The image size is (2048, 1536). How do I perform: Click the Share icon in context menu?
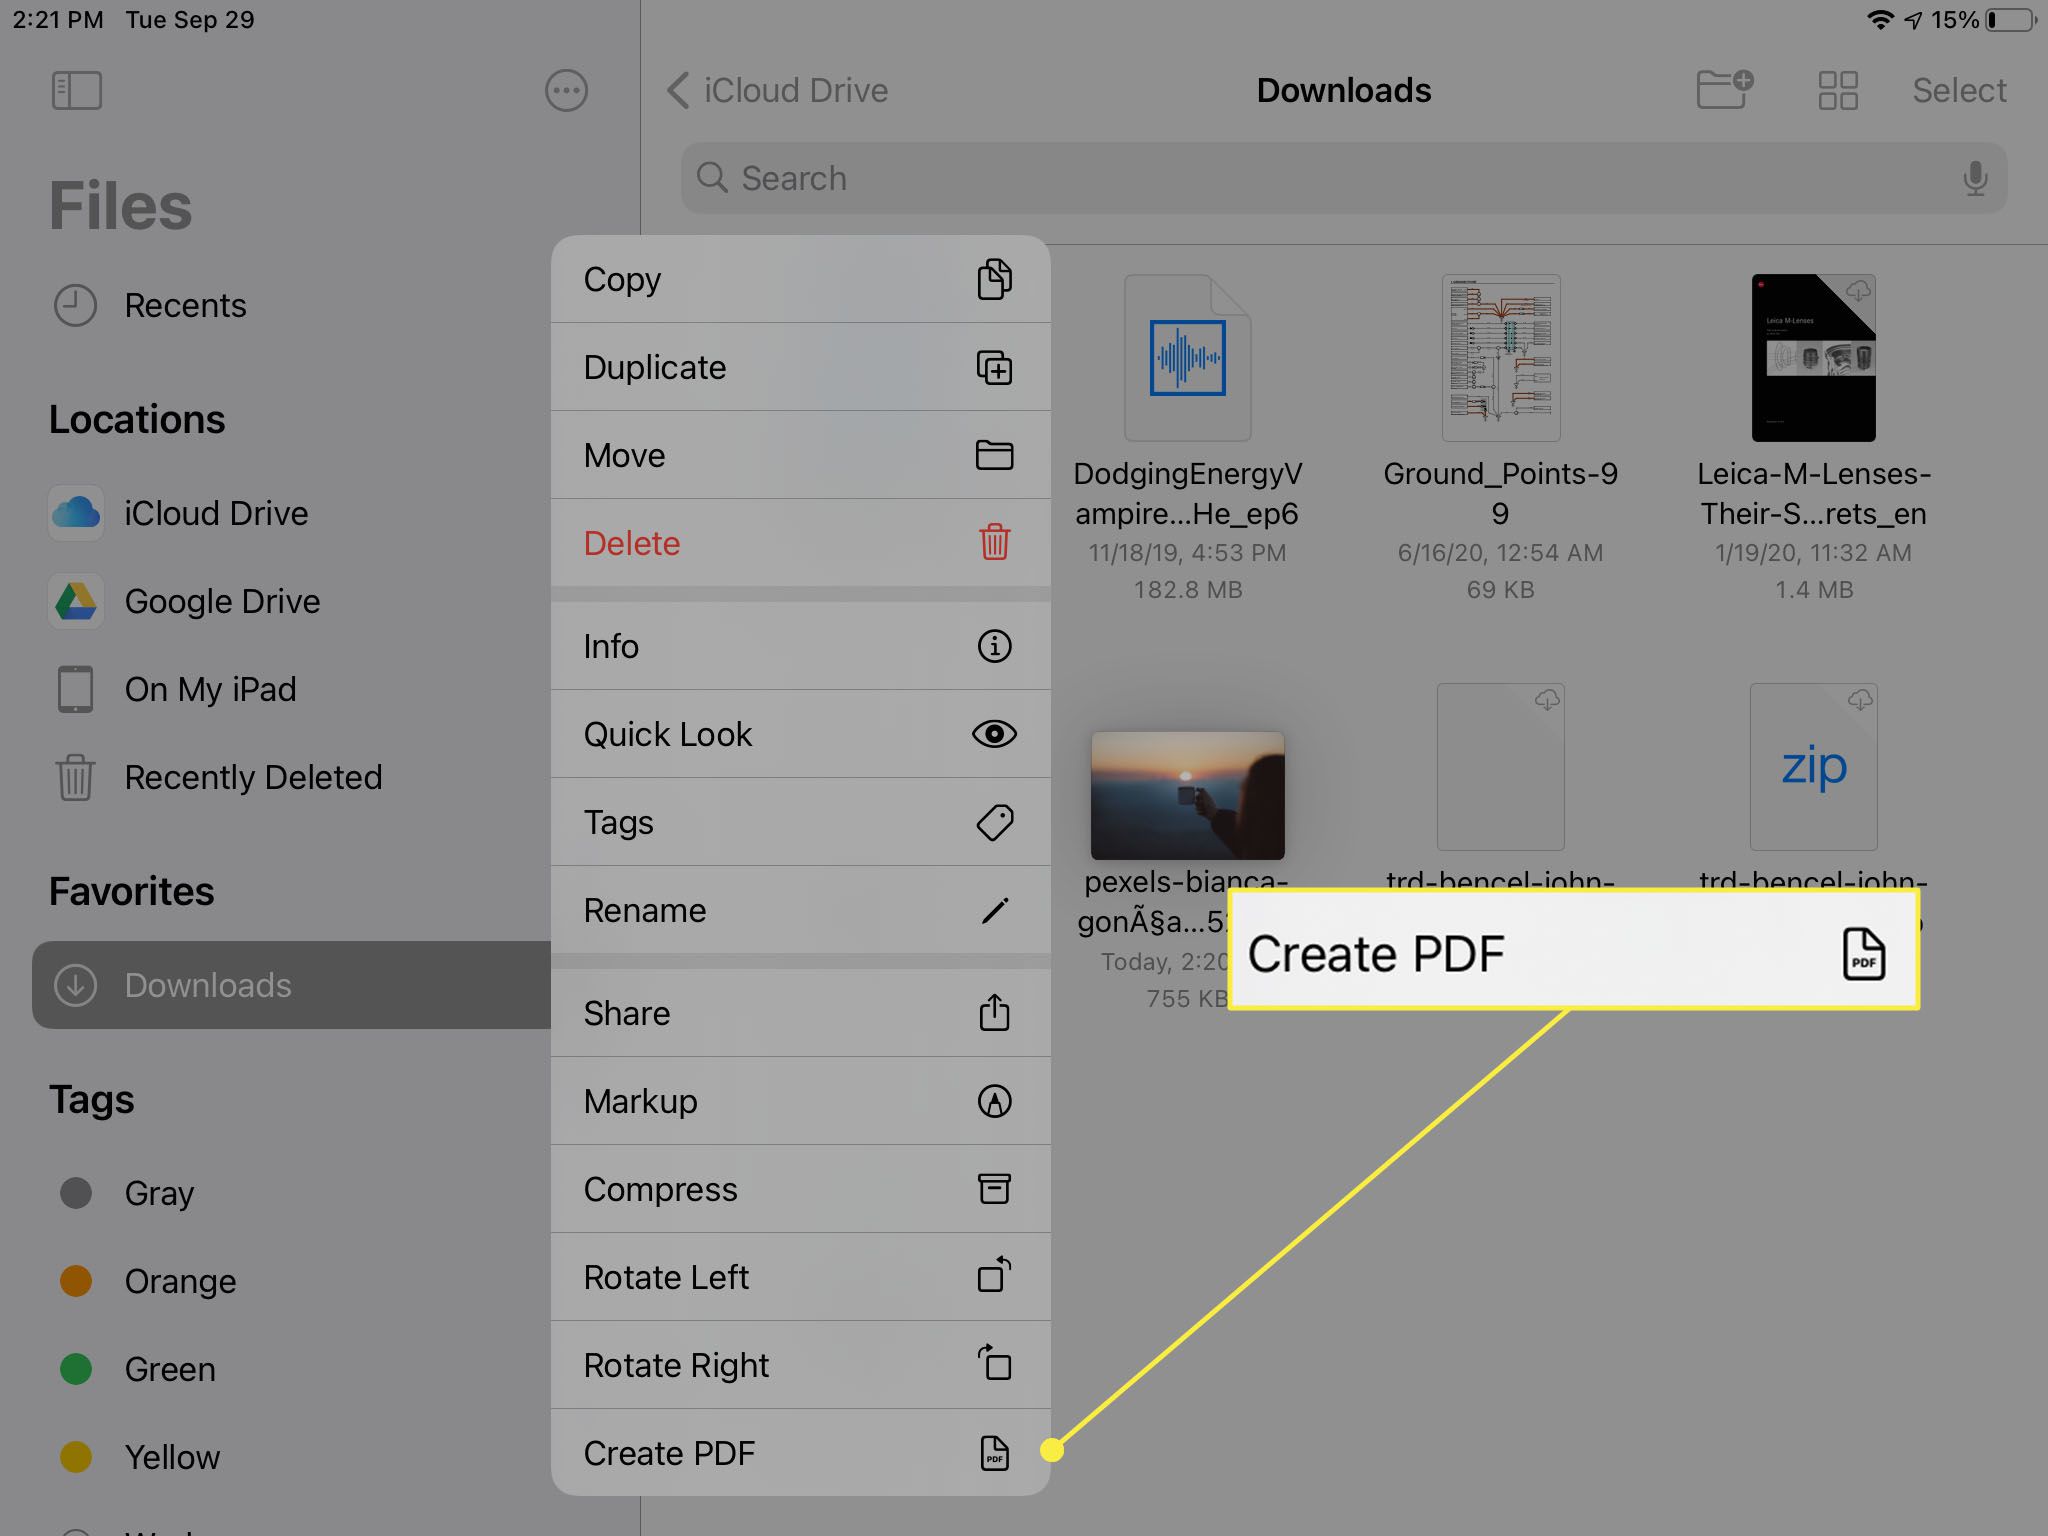point(995,1012)
